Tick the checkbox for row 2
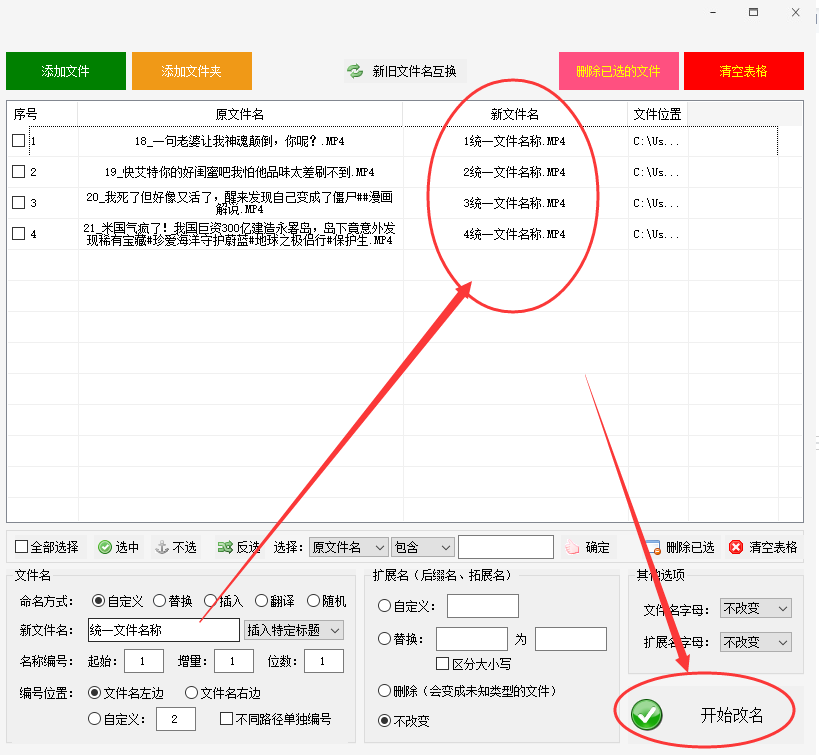Viewport: 819px width, 755px height. pyautogui.click(x=18, y=171)
